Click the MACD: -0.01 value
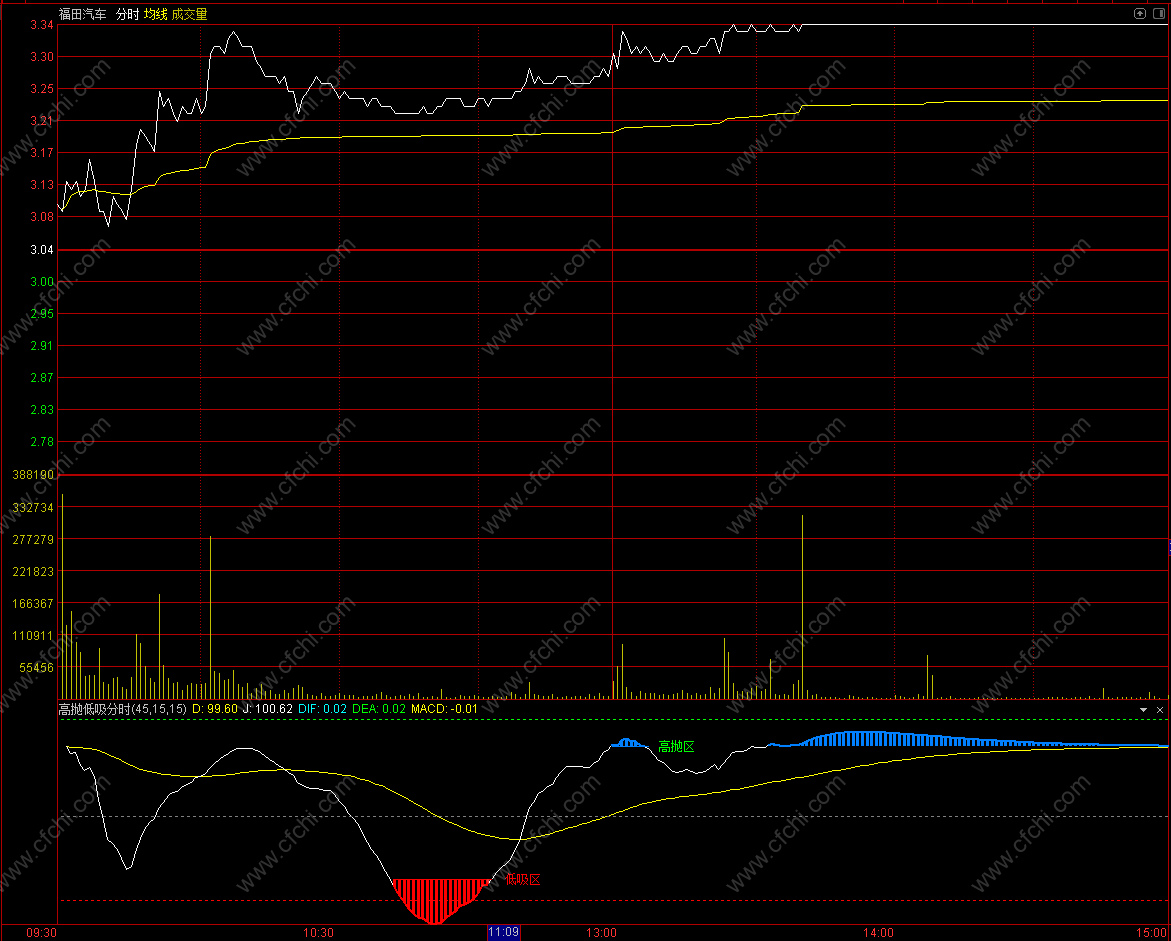Image resolution: width=1171 pixels, height=941 pixels. tap(444, 709)
